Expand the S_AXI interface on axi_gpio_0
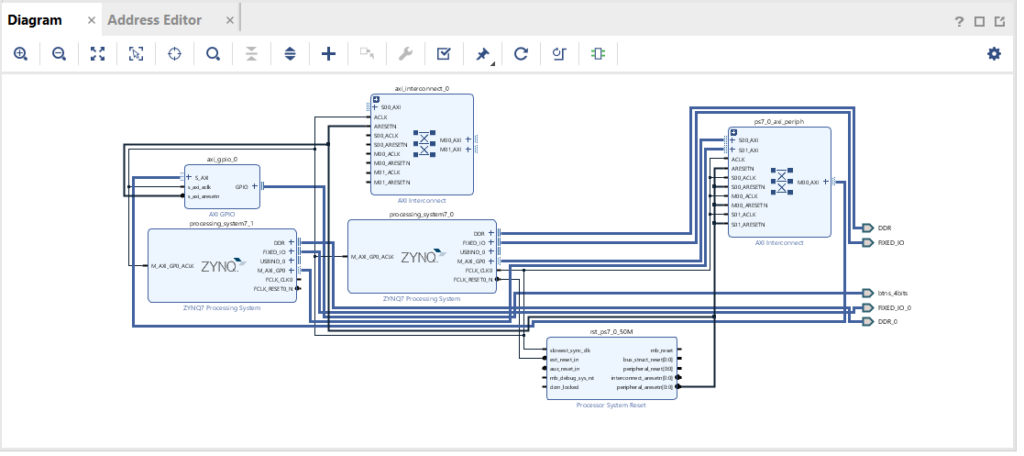This screenshot has height=456, width=1024. click(x=188, y=177)
